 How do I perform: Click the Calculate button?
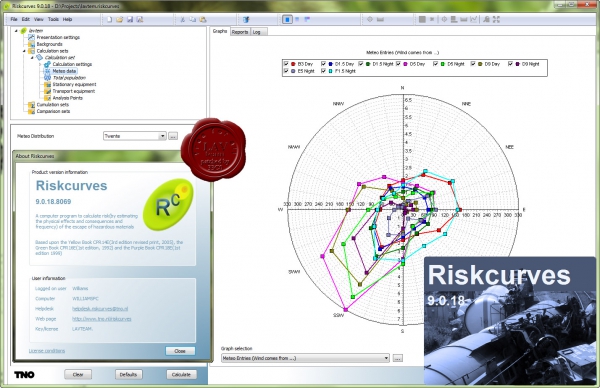181,375
